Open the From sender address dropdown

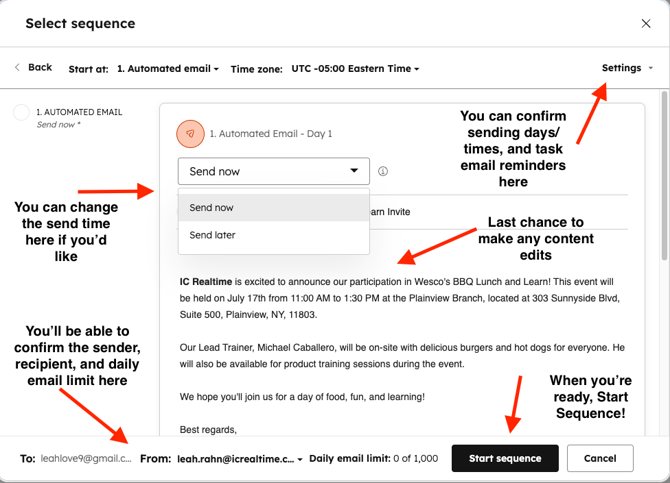(x=240, y=459)
